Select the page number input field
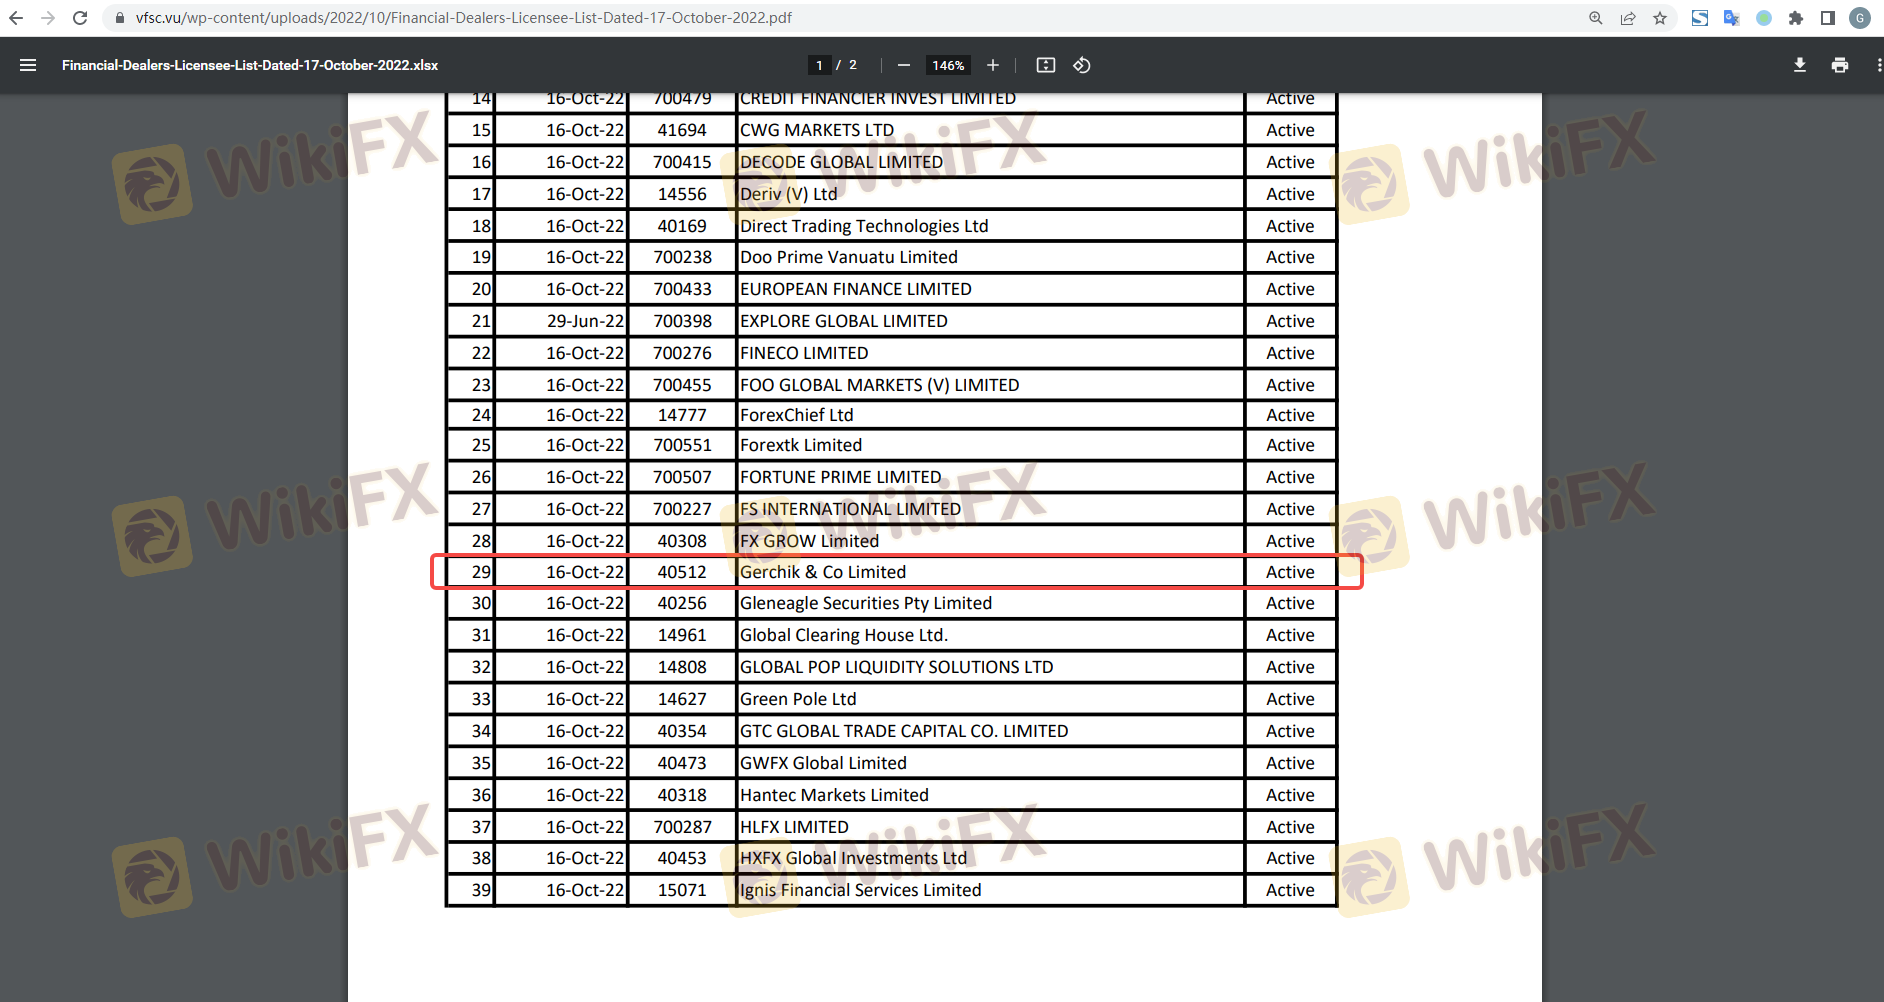 point(819,65)
